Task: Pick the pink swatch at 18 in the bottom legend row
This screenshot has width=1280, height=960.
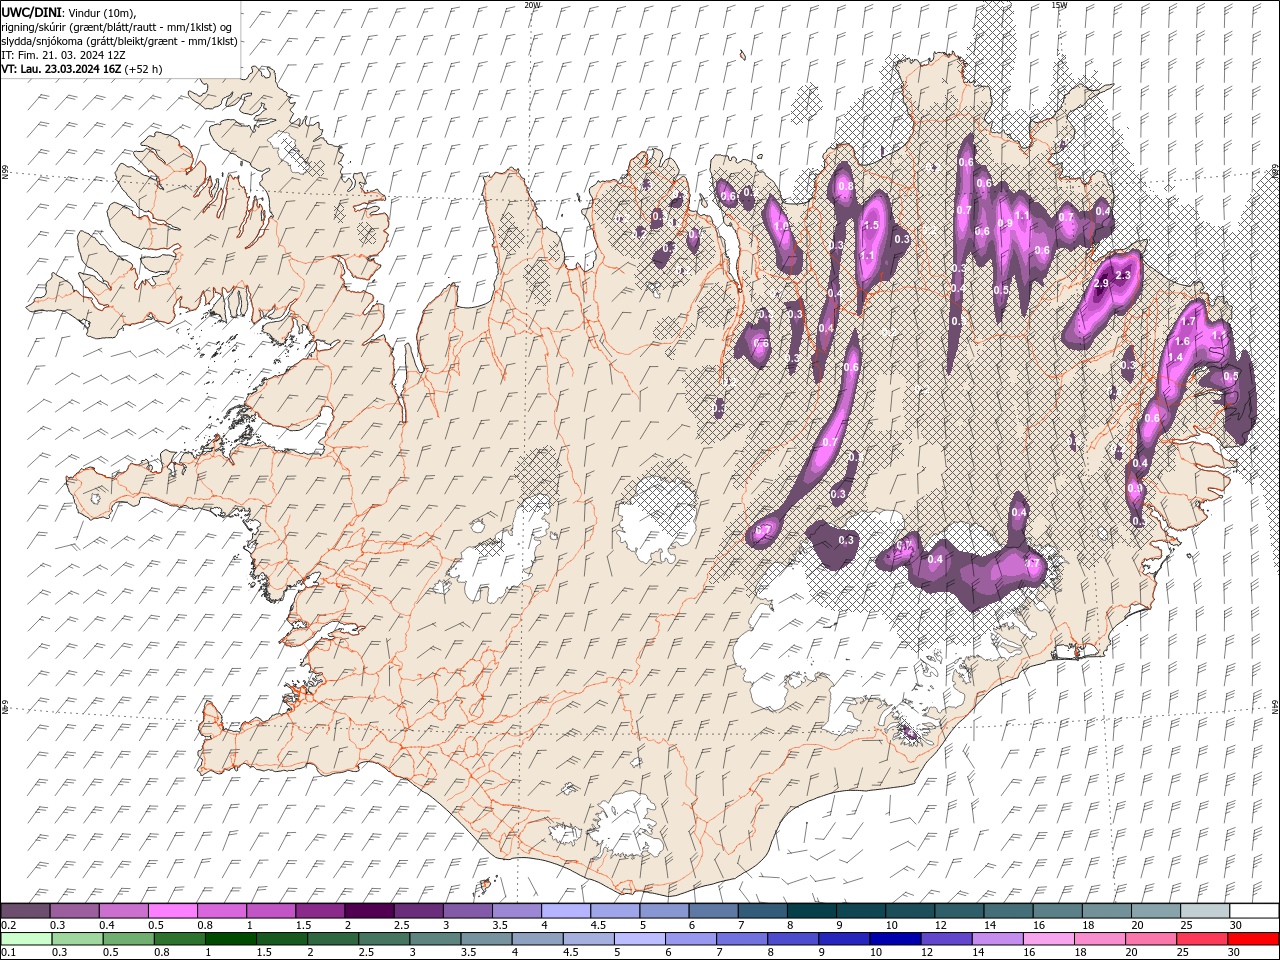Action: click(1098, 939)
